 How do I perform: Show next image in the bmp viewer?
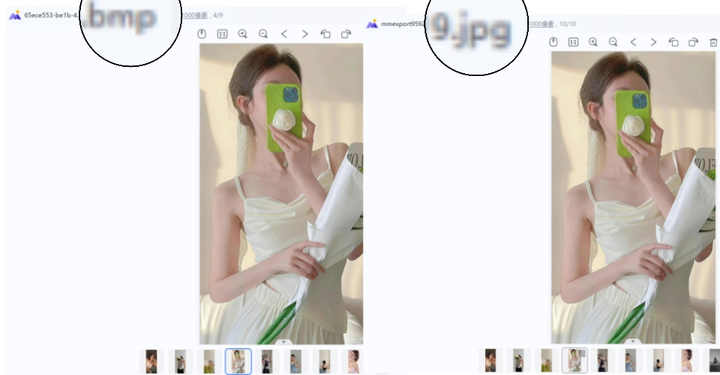coord(304,34)
